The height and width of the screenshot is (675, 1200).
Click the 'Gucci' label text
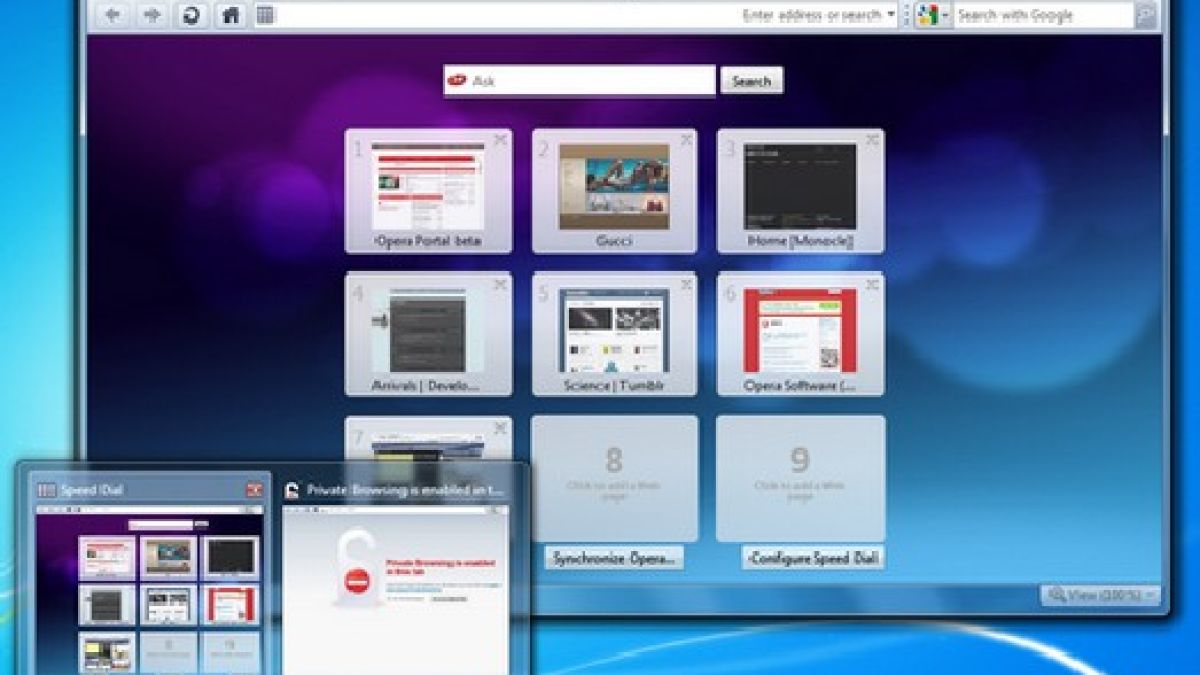[614, 241]
